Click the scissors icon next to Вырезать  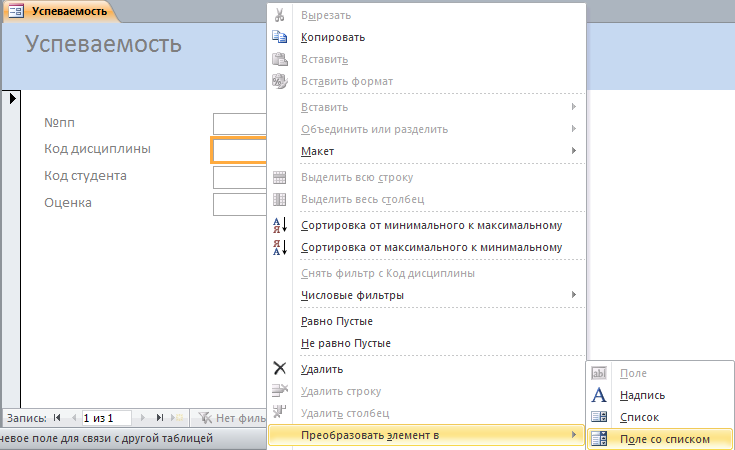coord(279,15)
